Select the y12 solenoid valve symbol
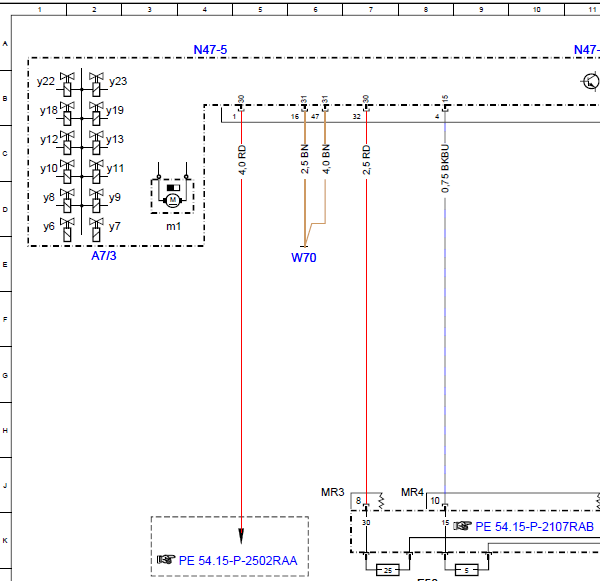 [x=67, y=143]
